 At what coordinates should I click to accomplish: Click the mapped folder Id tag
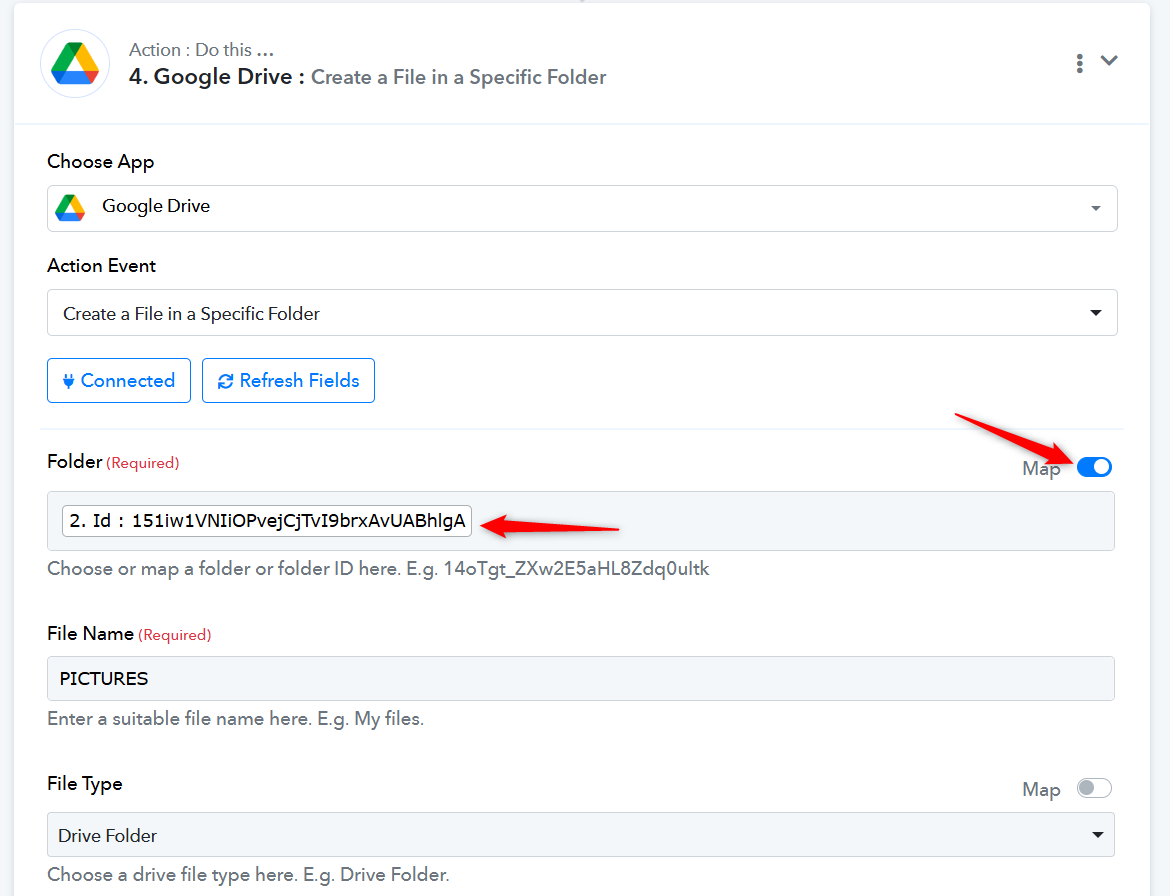coord(267,521)
